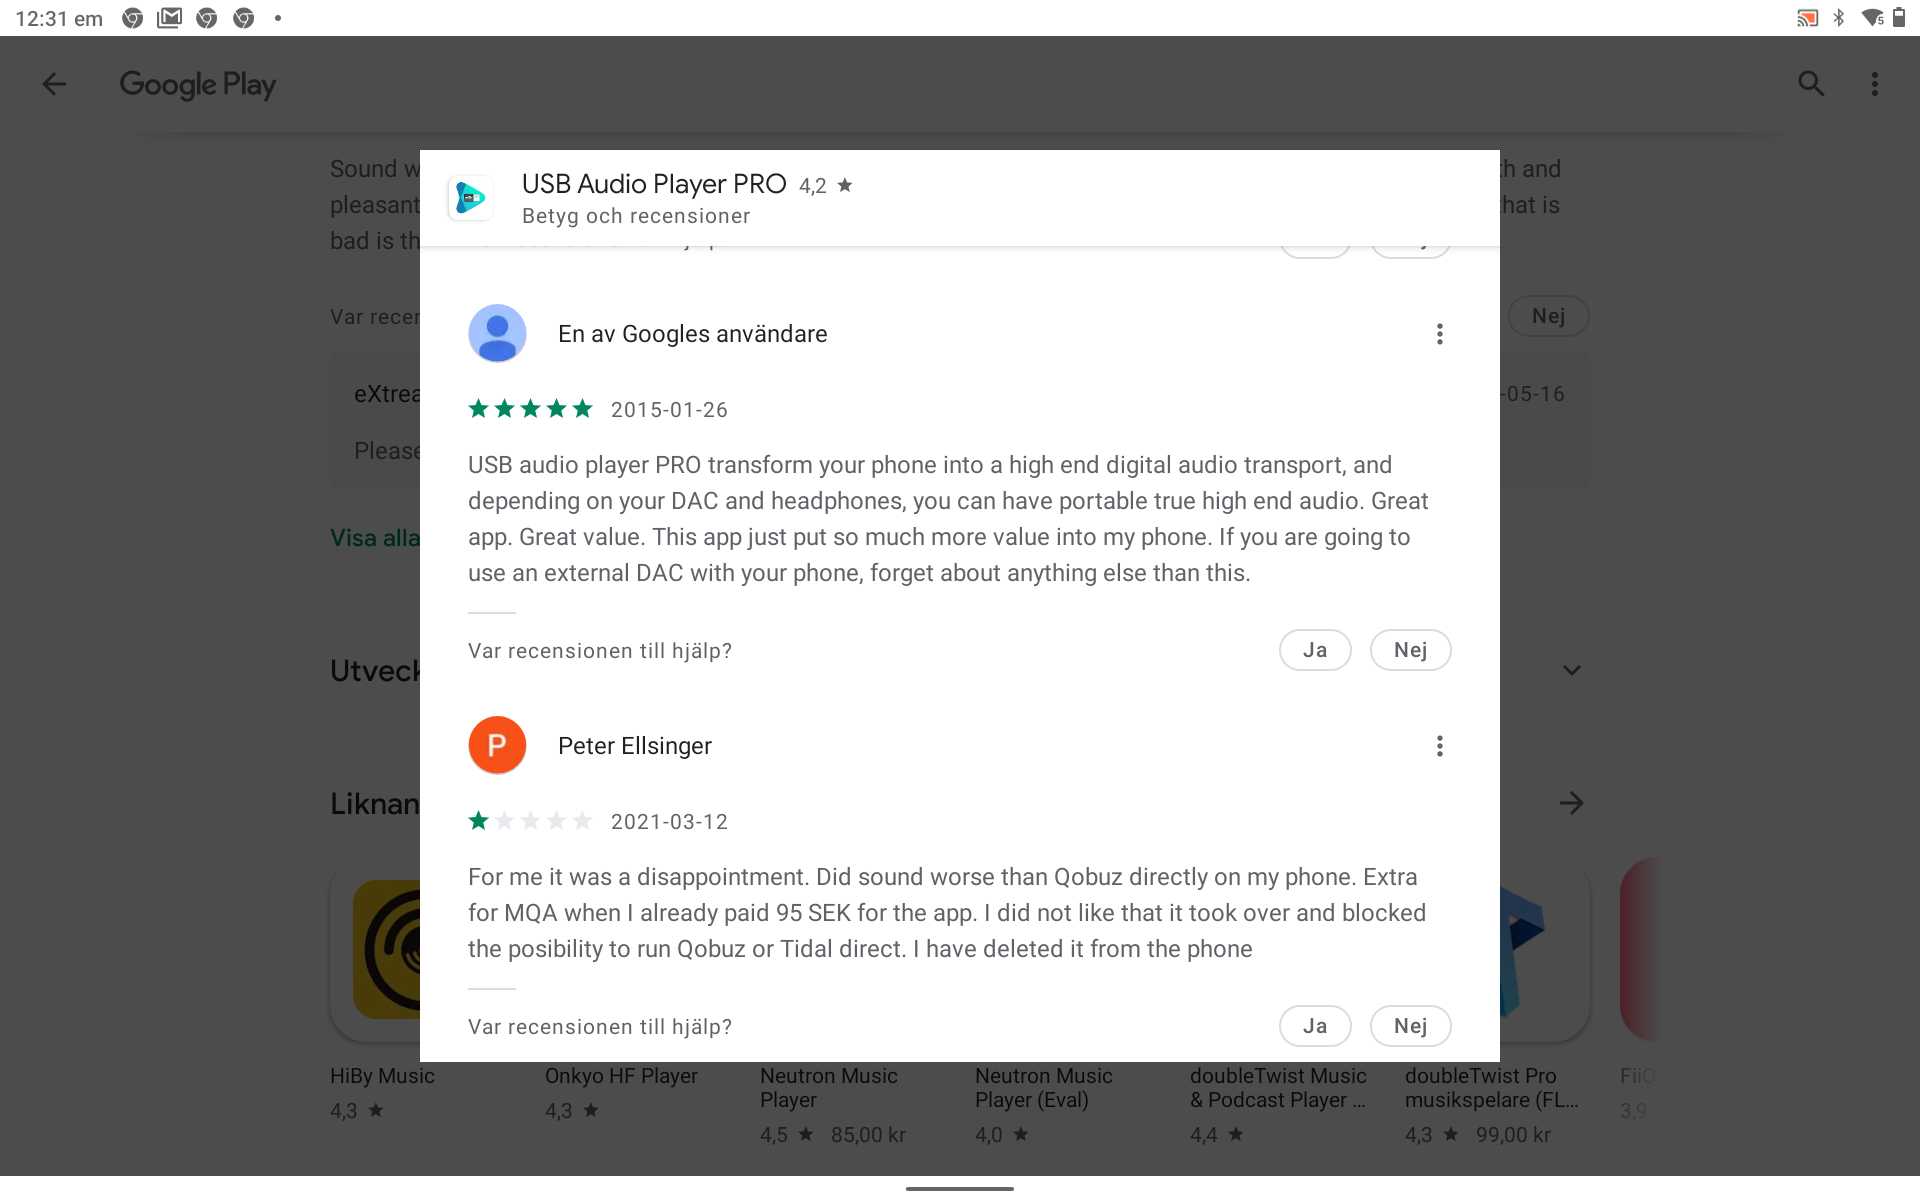Tap the USB Audio Player PRO title

tap(654, 184)
